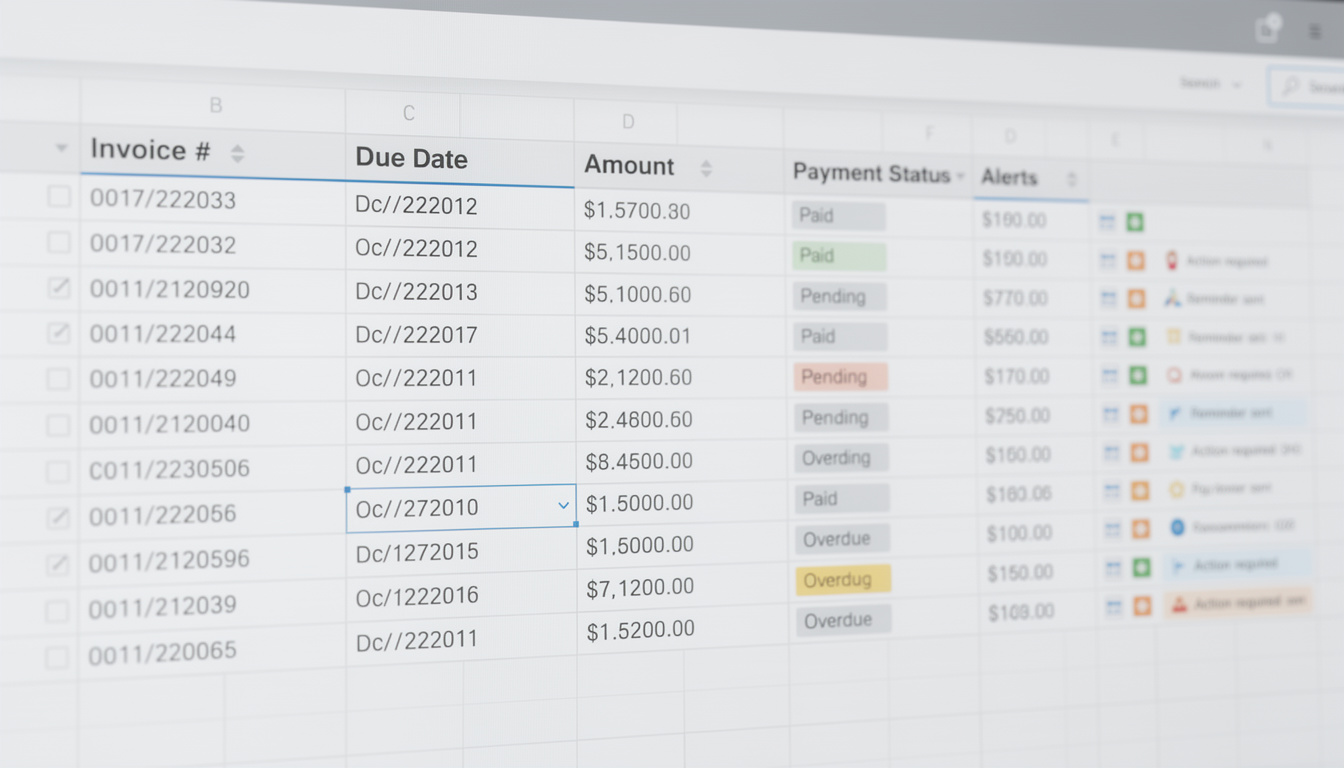Check the checkbox for invoice 0017/222033
The height and width of the screenshot is (768, 1344).
(57, 197)
